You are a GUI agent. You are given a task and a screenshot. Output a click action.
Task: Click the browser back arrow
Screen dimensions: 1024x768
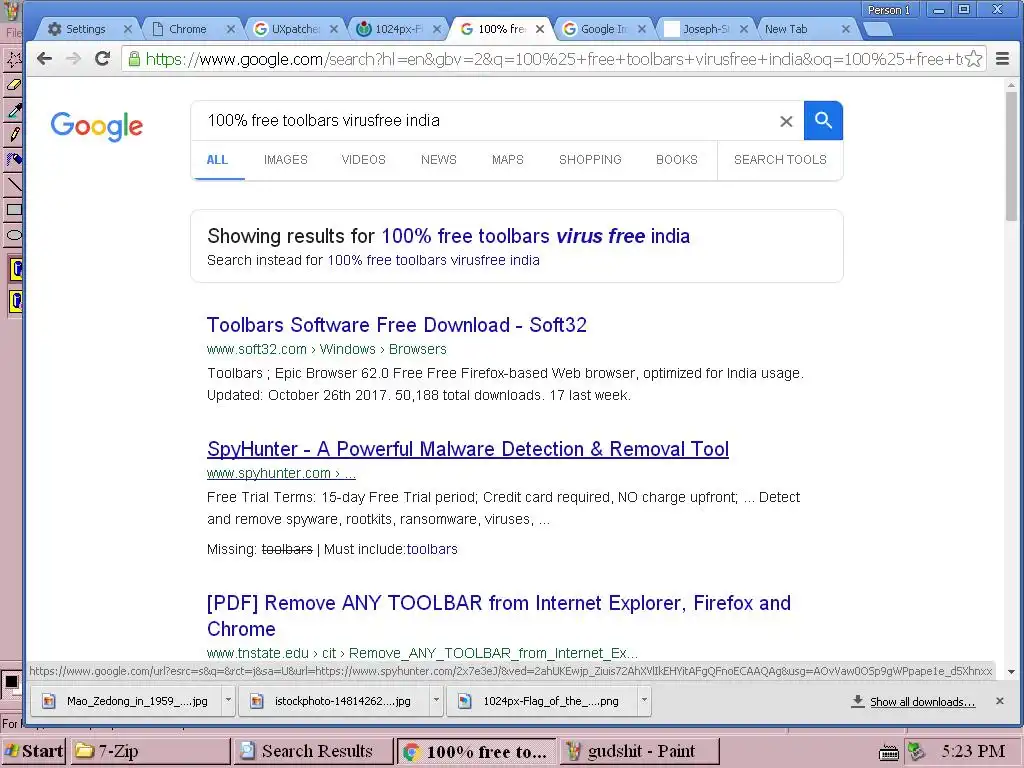44,59
